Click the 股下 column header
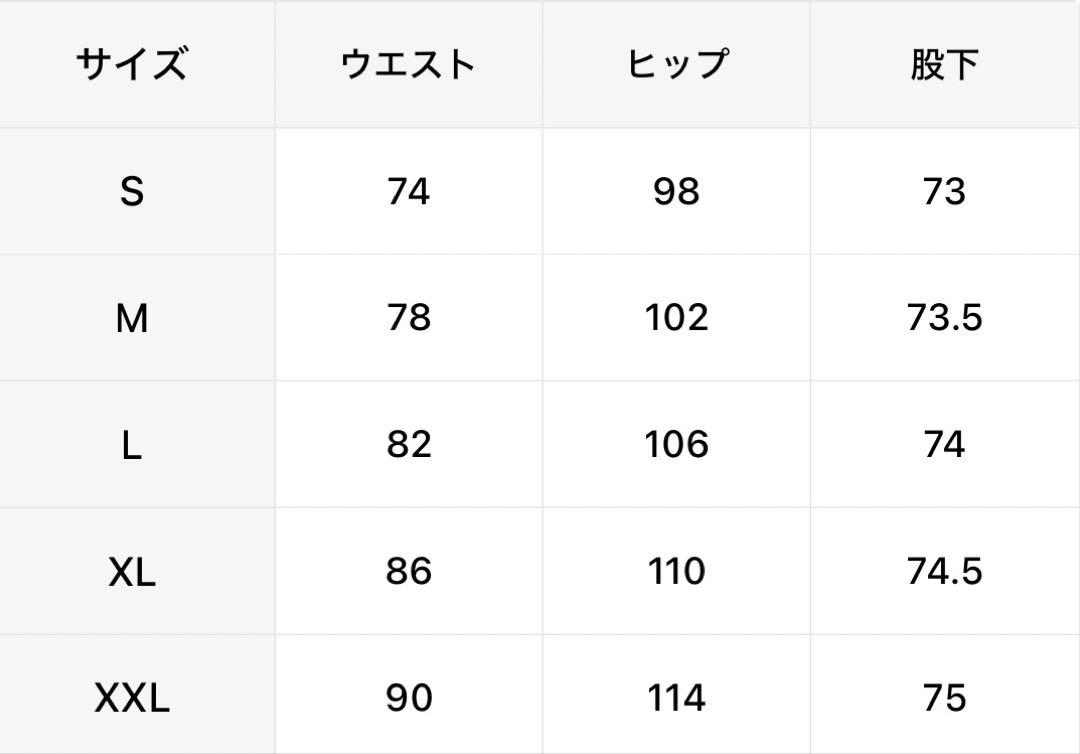 pyautogui.click(x=944, y=64)
